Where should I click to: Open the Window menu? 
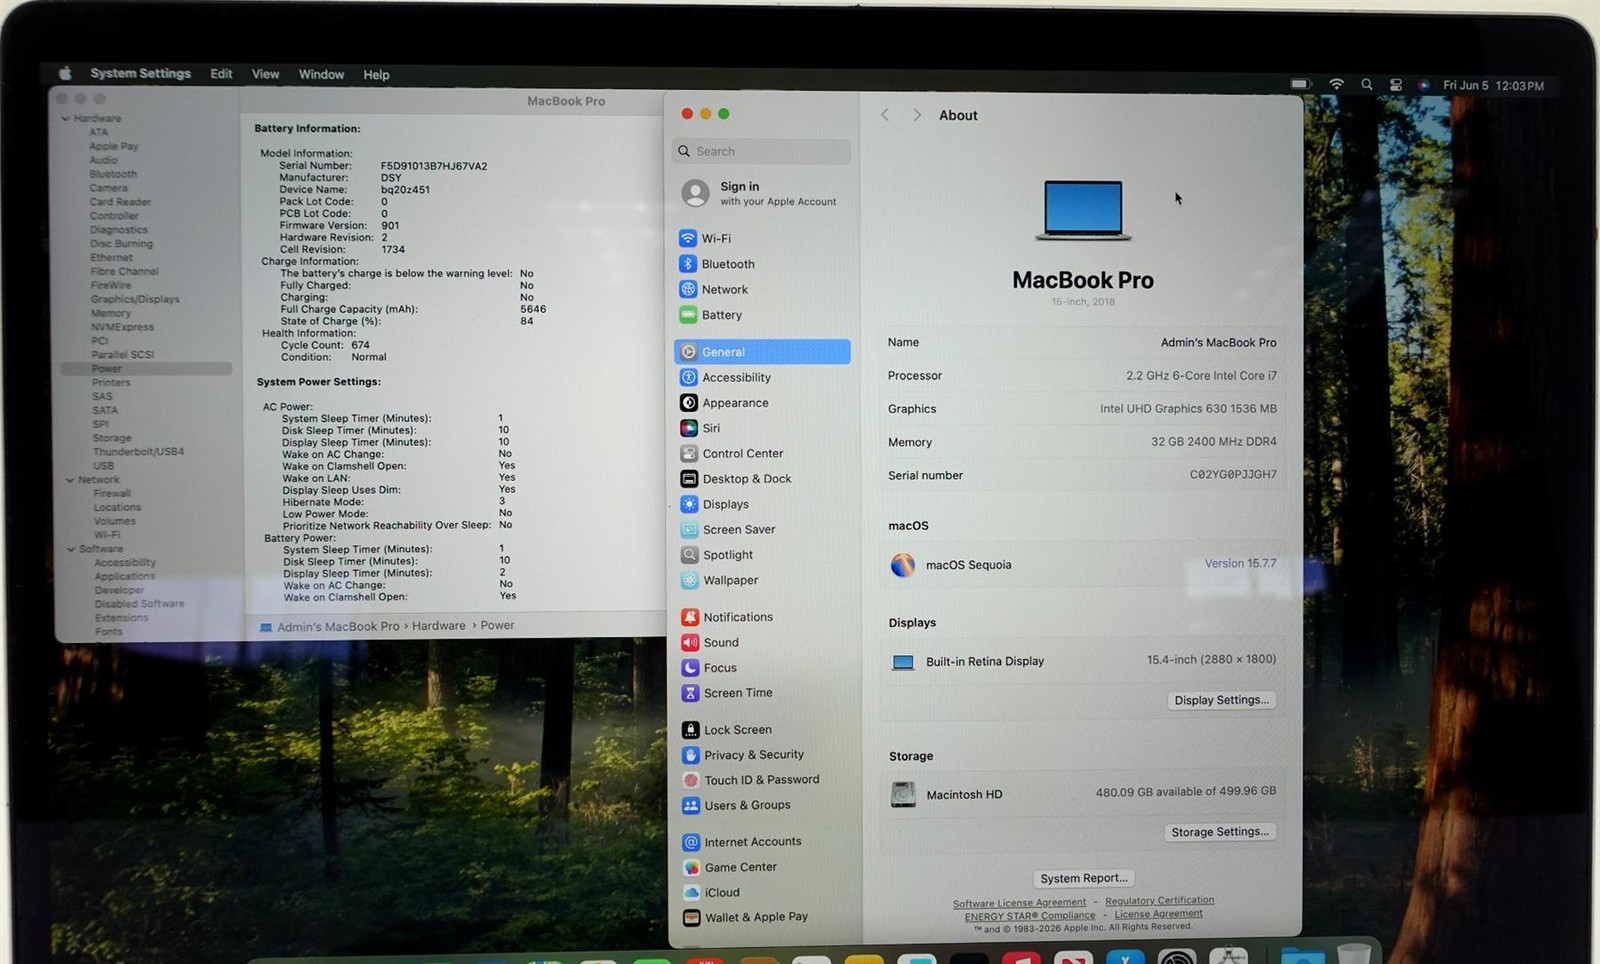(x=321, y=74)
